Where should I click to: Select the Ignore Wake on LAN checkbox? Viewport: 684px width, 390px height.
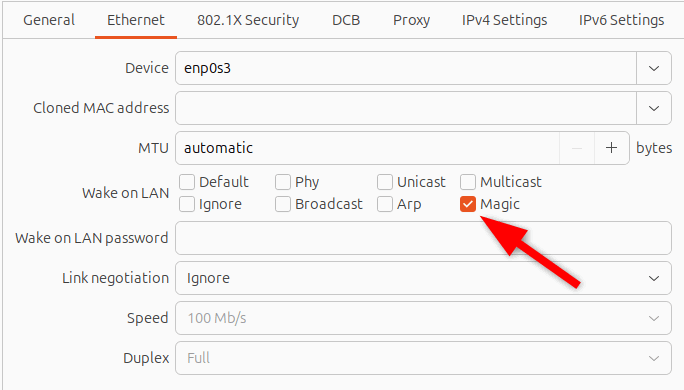tap(187, 204)
